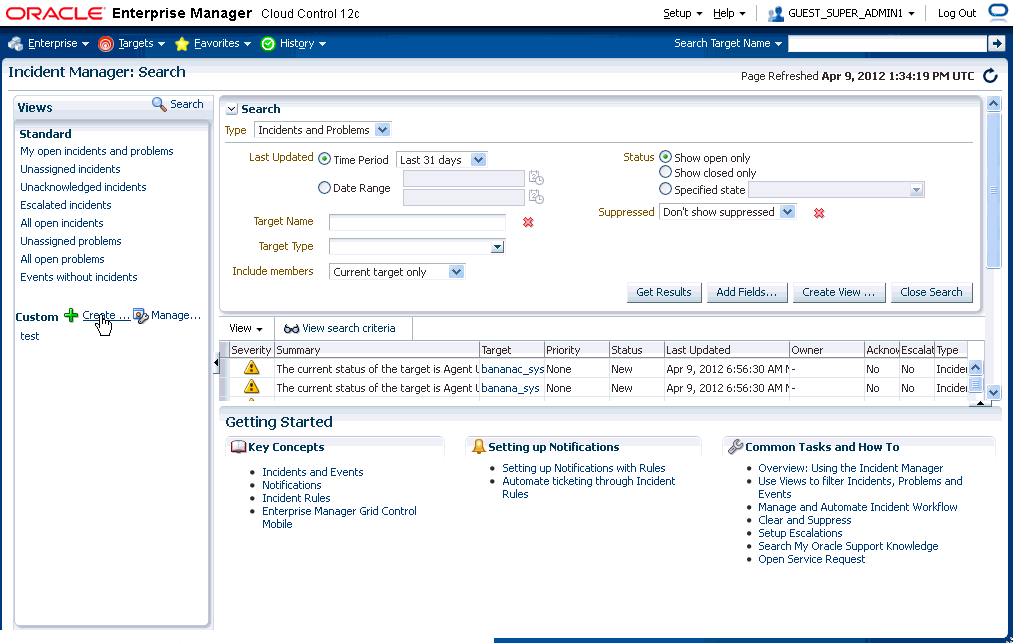The height and width of the screenshot is (643, 1013).
Task: Click the Add Fields button
Action: (746, 292)
